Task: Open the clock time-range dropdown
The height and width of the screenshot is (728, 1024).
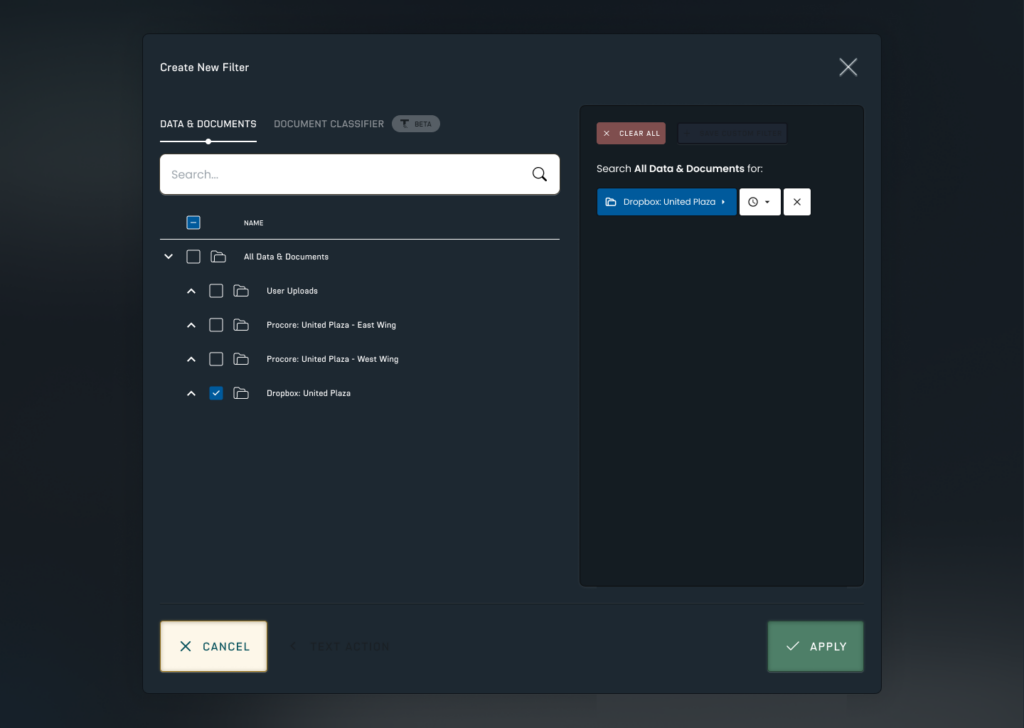Action: pos(759,202)
